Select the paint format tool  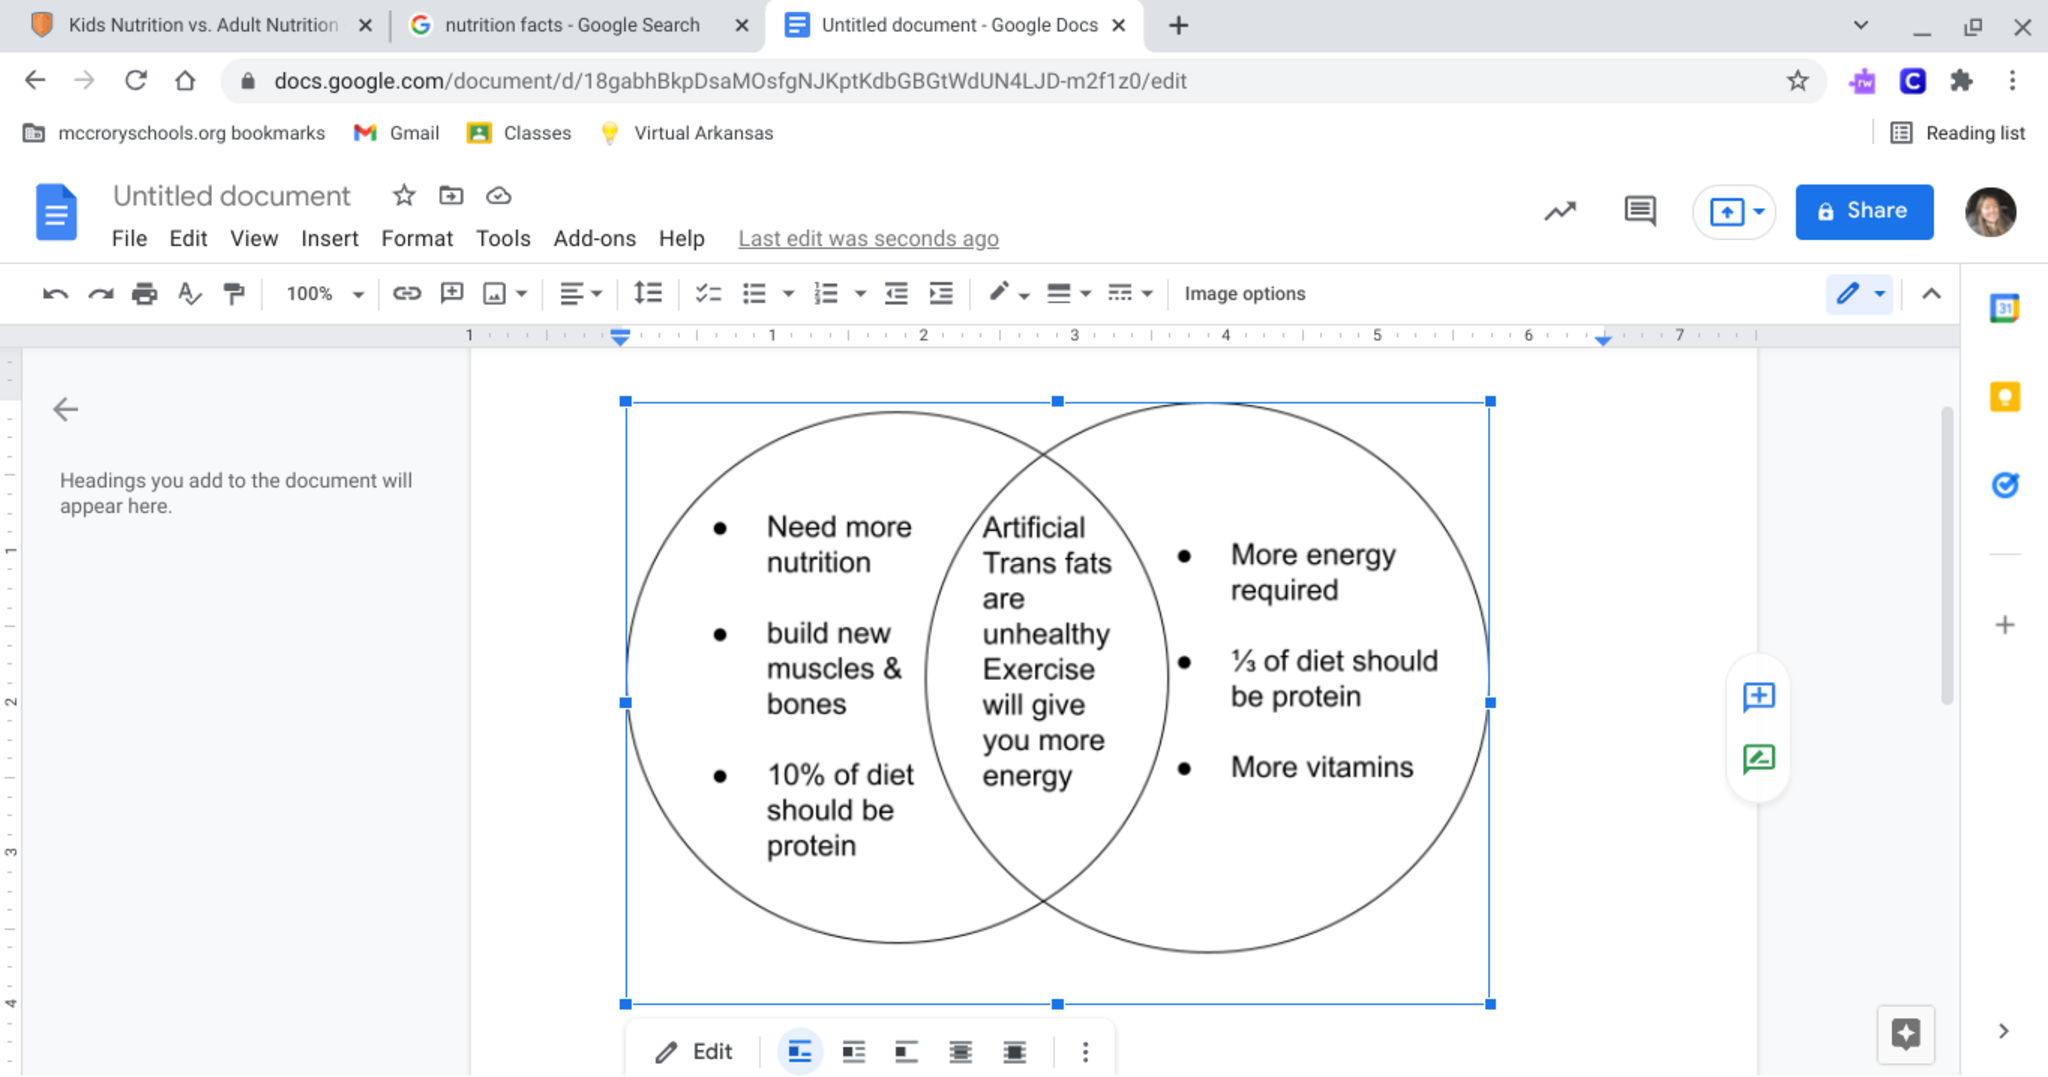234,294
